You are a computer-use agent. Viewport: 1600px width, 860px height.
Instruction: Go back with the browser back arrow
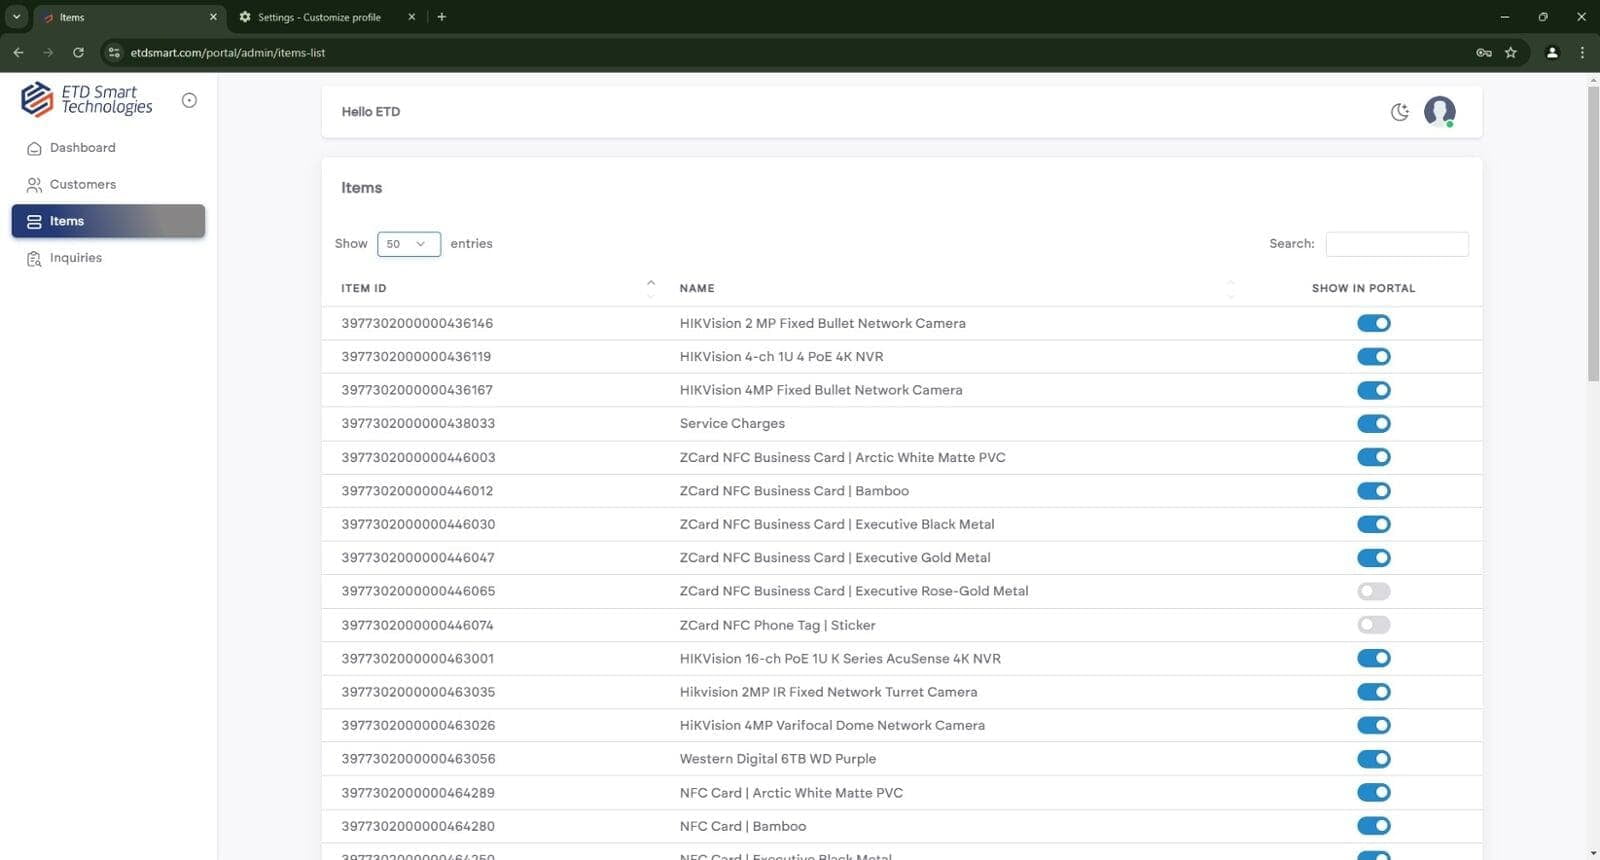point(18,52)
